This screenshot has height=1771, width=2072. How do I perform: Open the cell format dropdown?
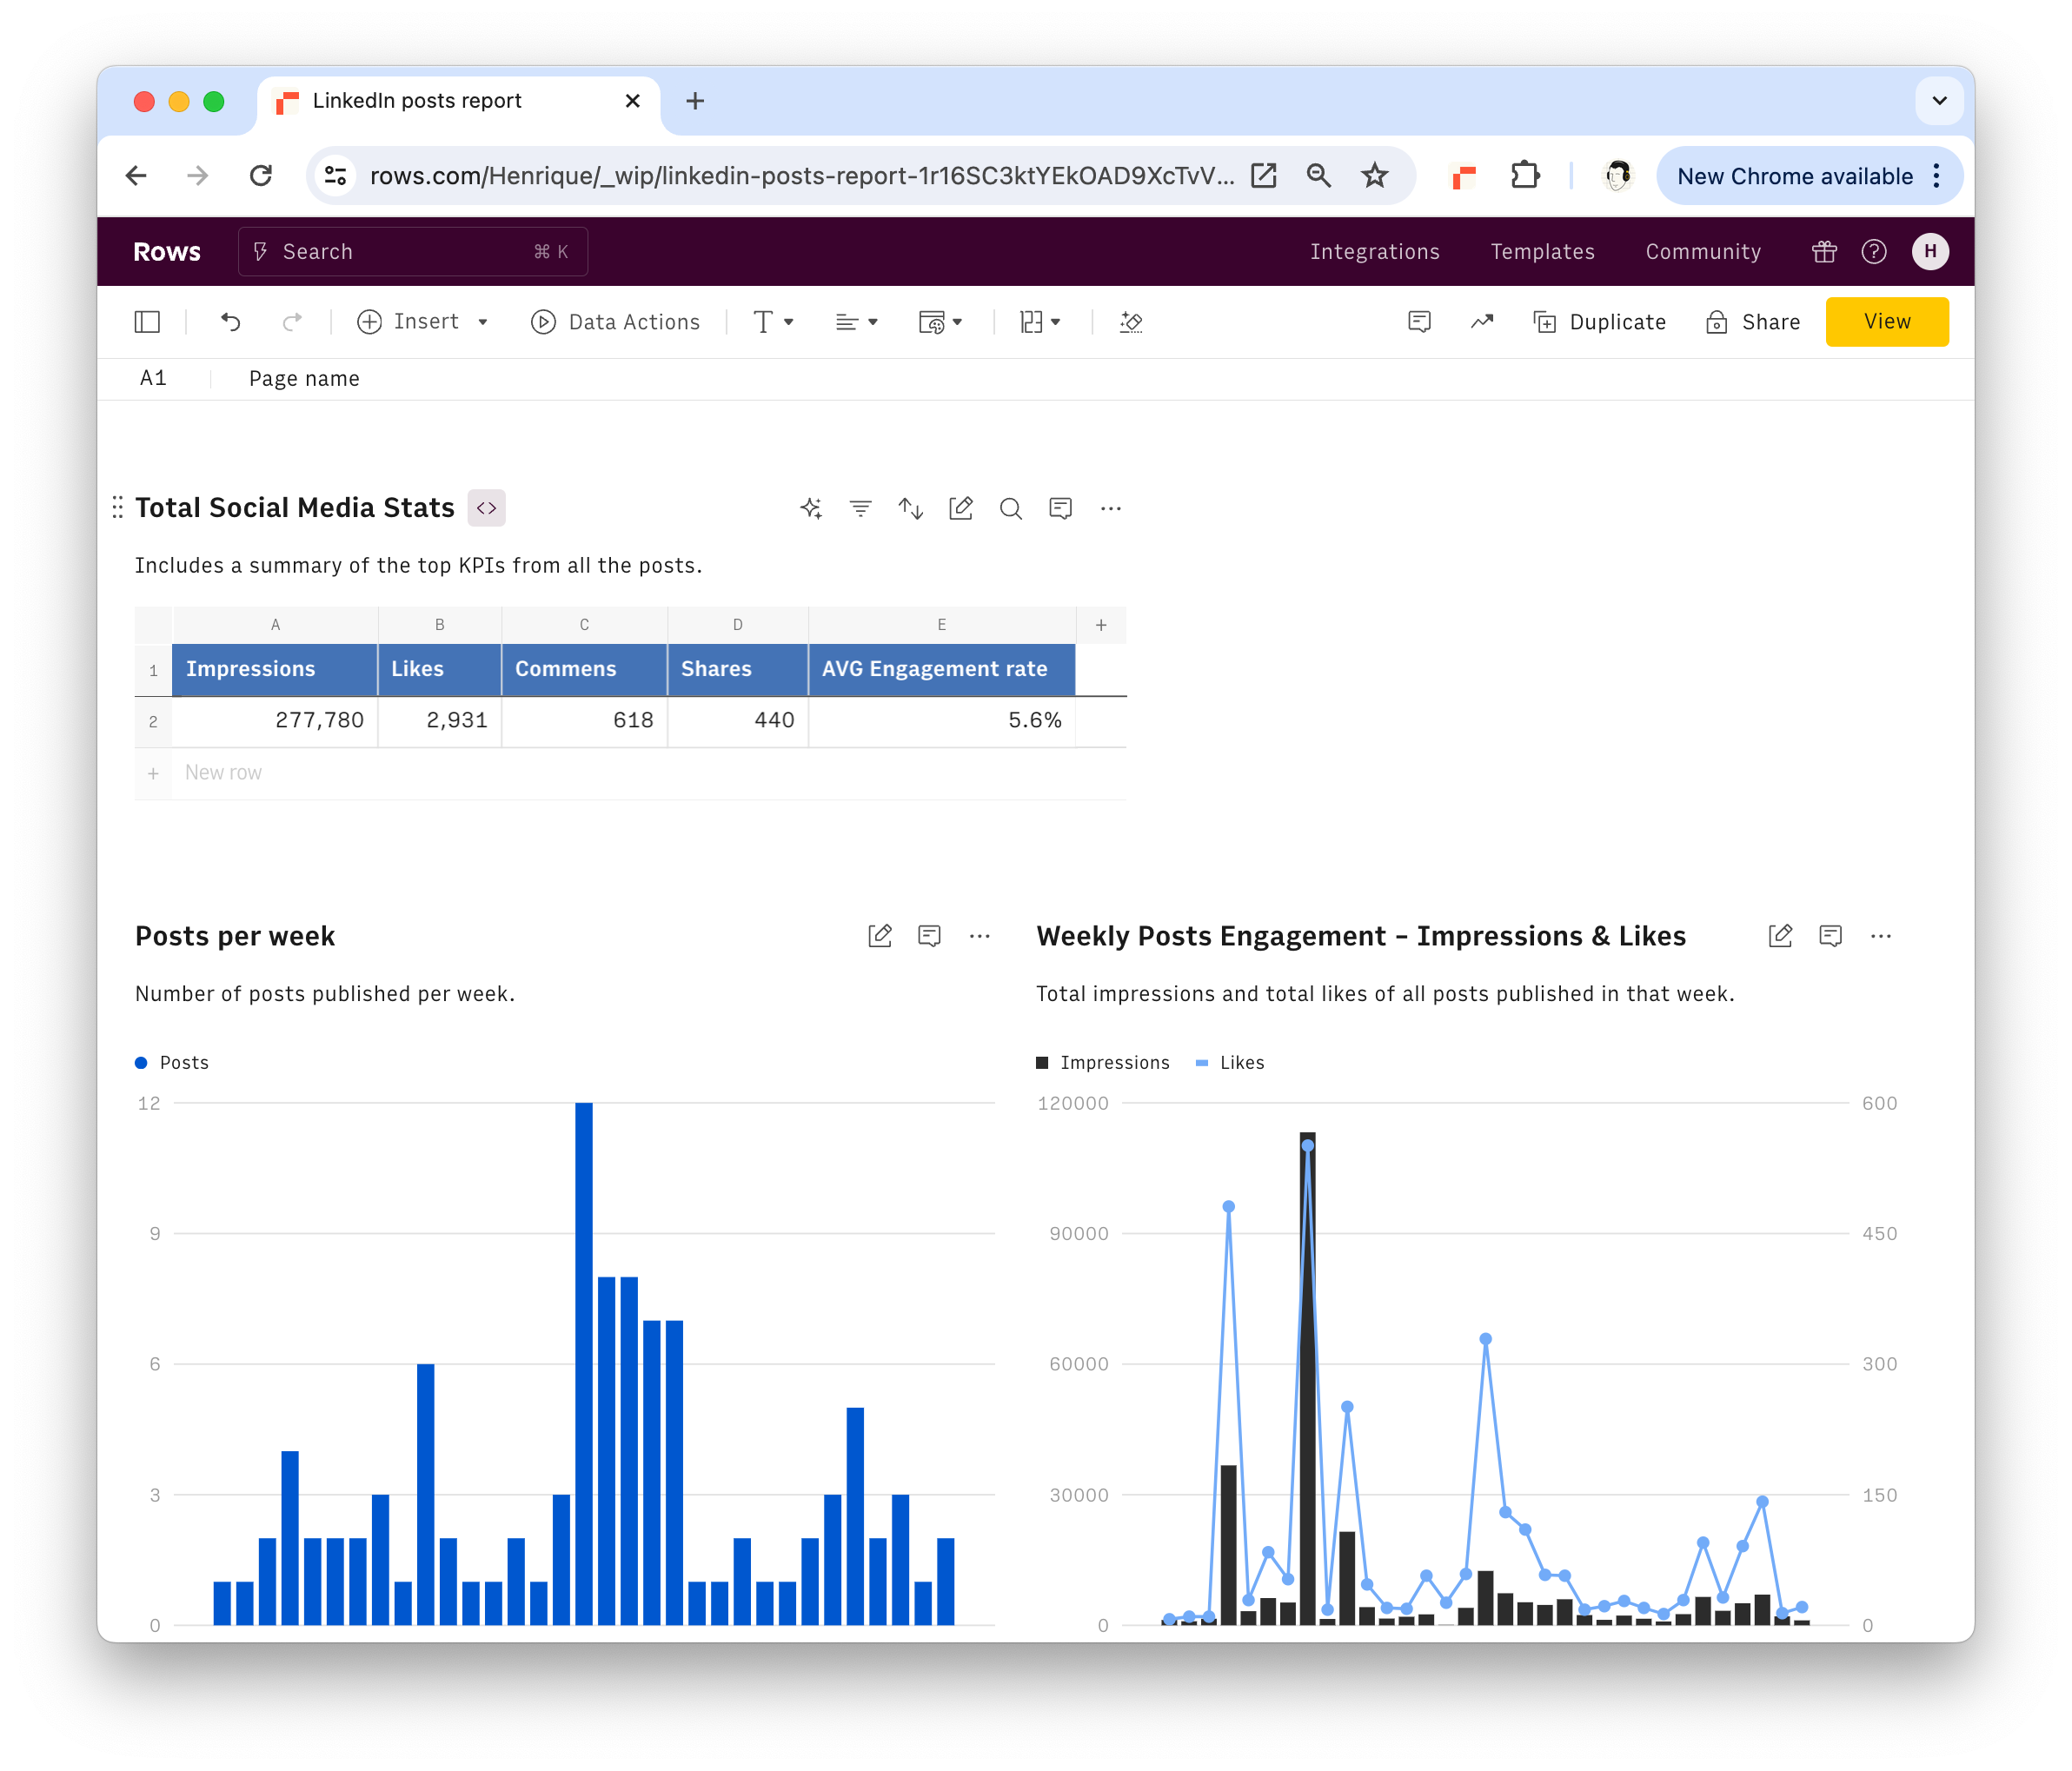(x=940, y=322)
